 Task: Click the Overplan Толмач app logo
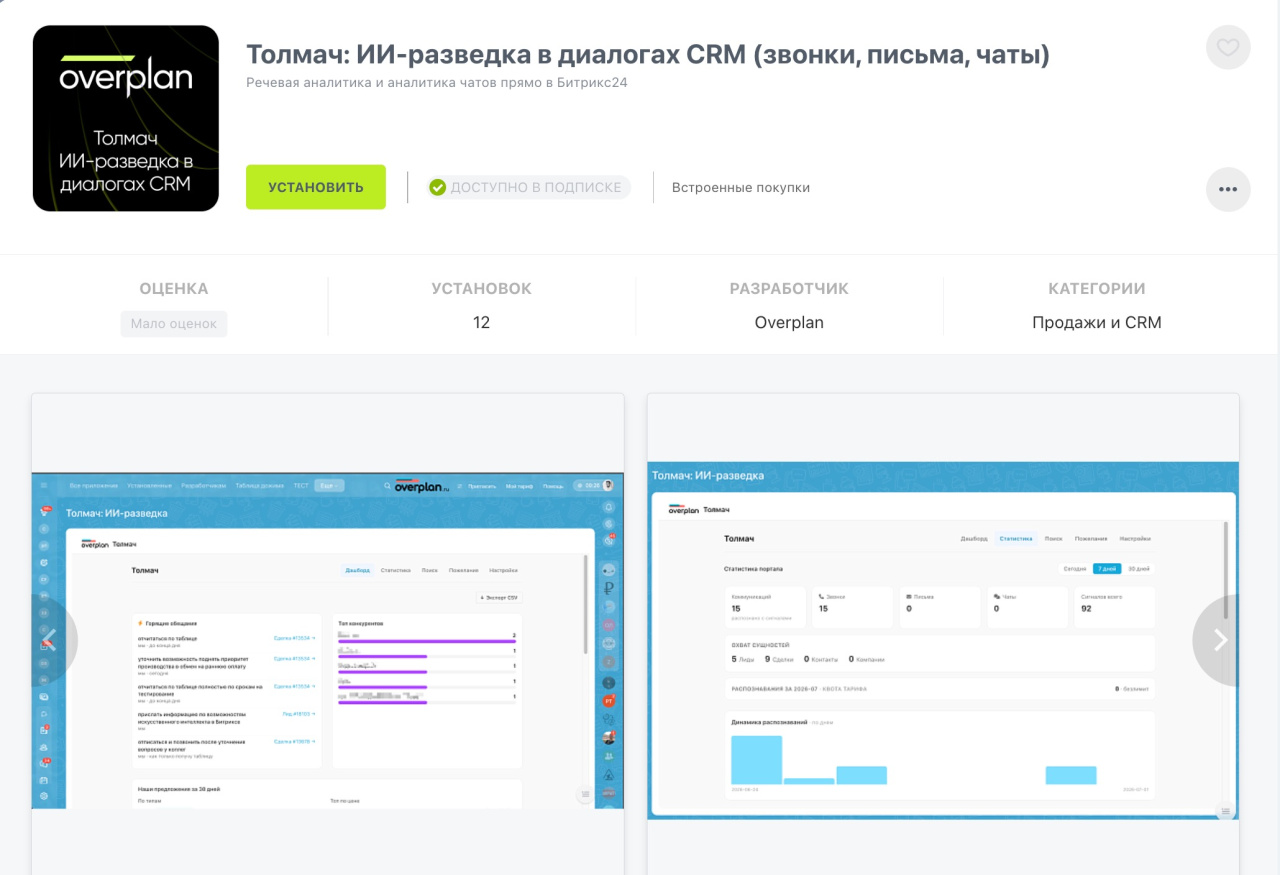[126, 118]
